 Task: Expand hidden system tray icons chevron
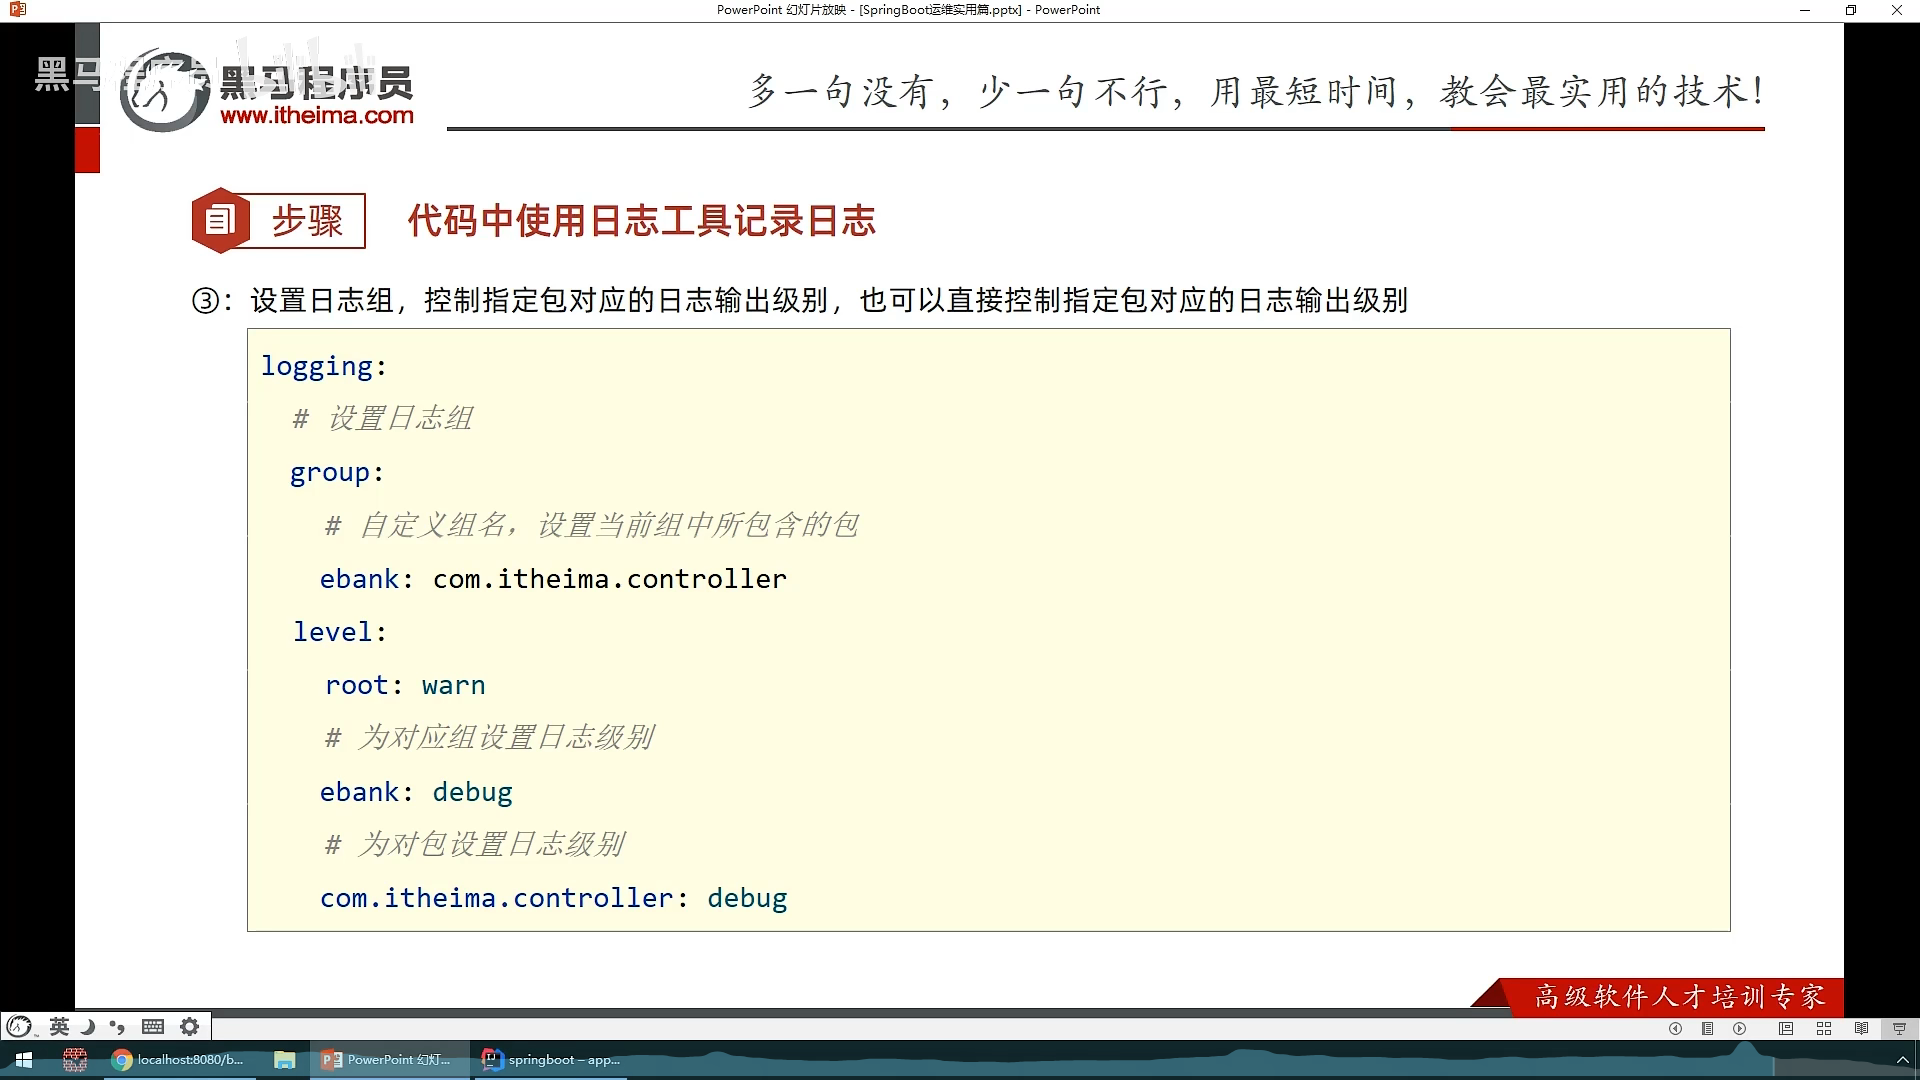[x=1902, y=1060]
